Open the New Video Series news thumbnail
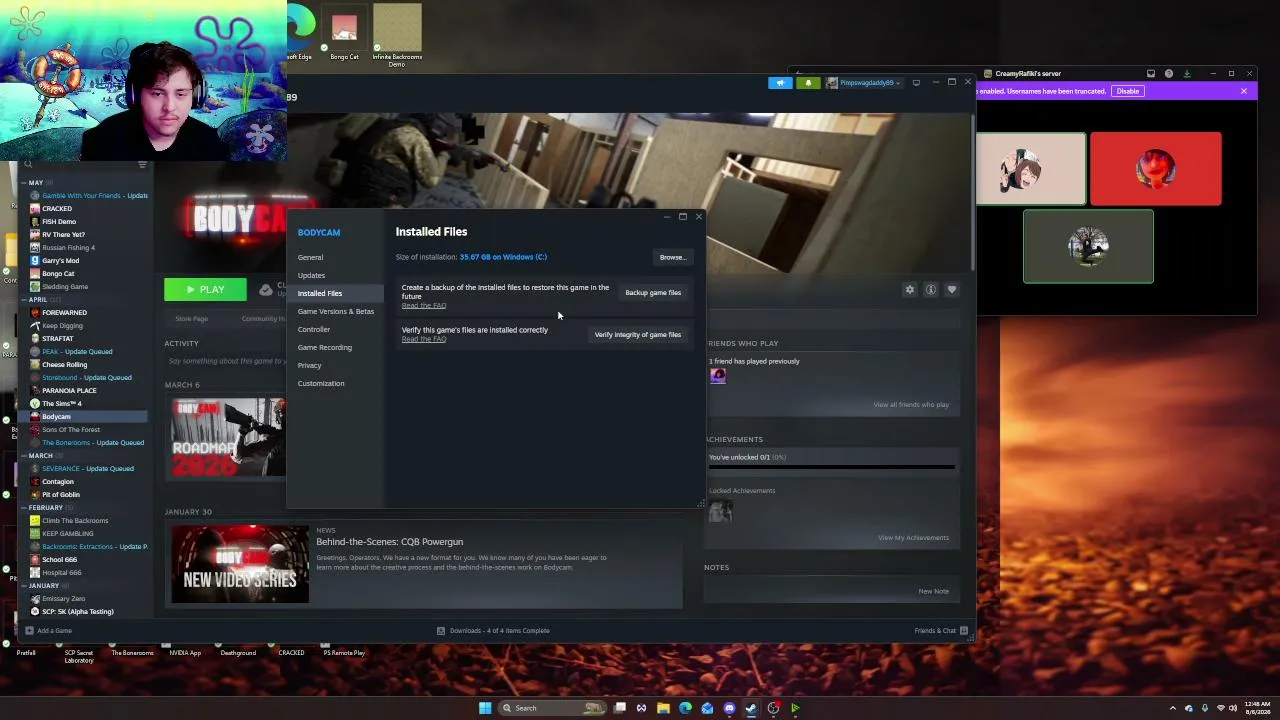The height and width of the screenshot is (720, 1280). tap(240, 564)
